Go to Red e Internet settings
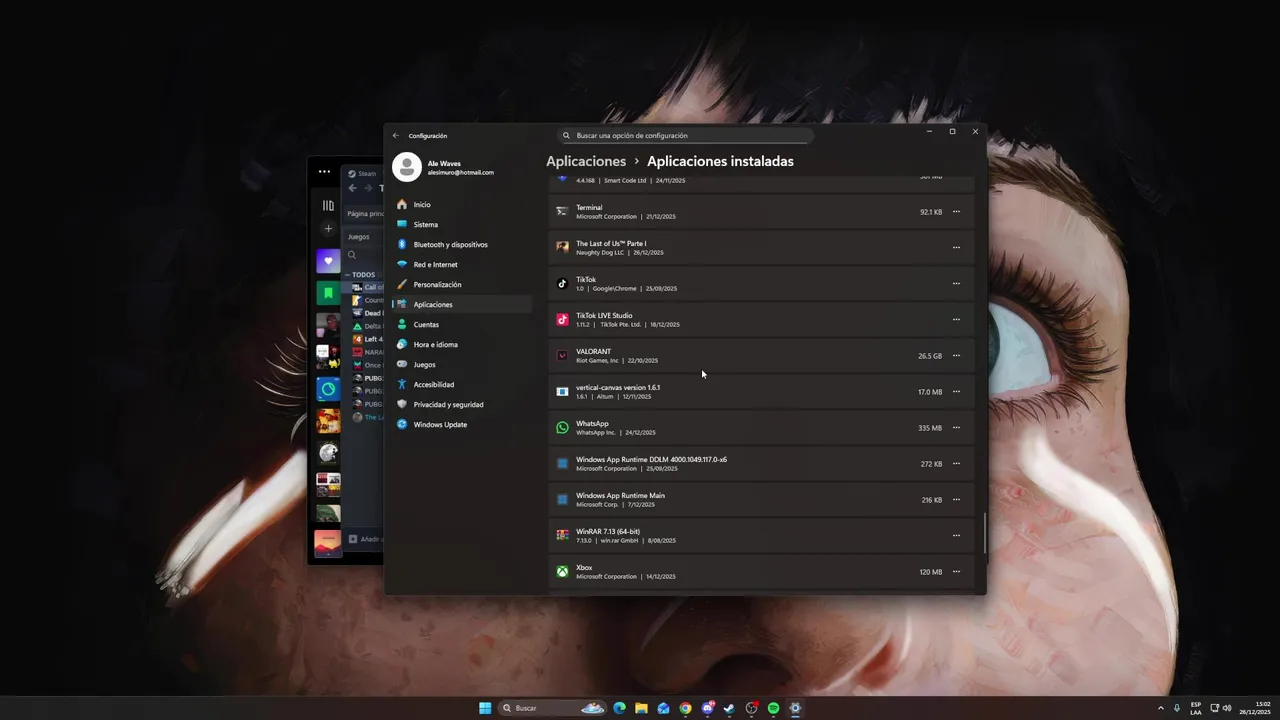1280x720 pixels. tap(463, 264)
